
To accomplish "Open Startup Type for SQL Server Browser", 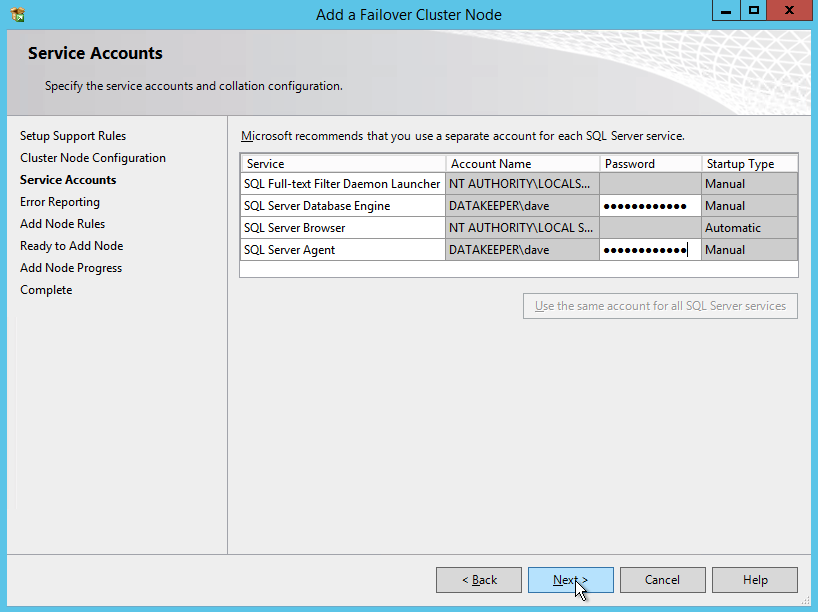I will [749, 228].
